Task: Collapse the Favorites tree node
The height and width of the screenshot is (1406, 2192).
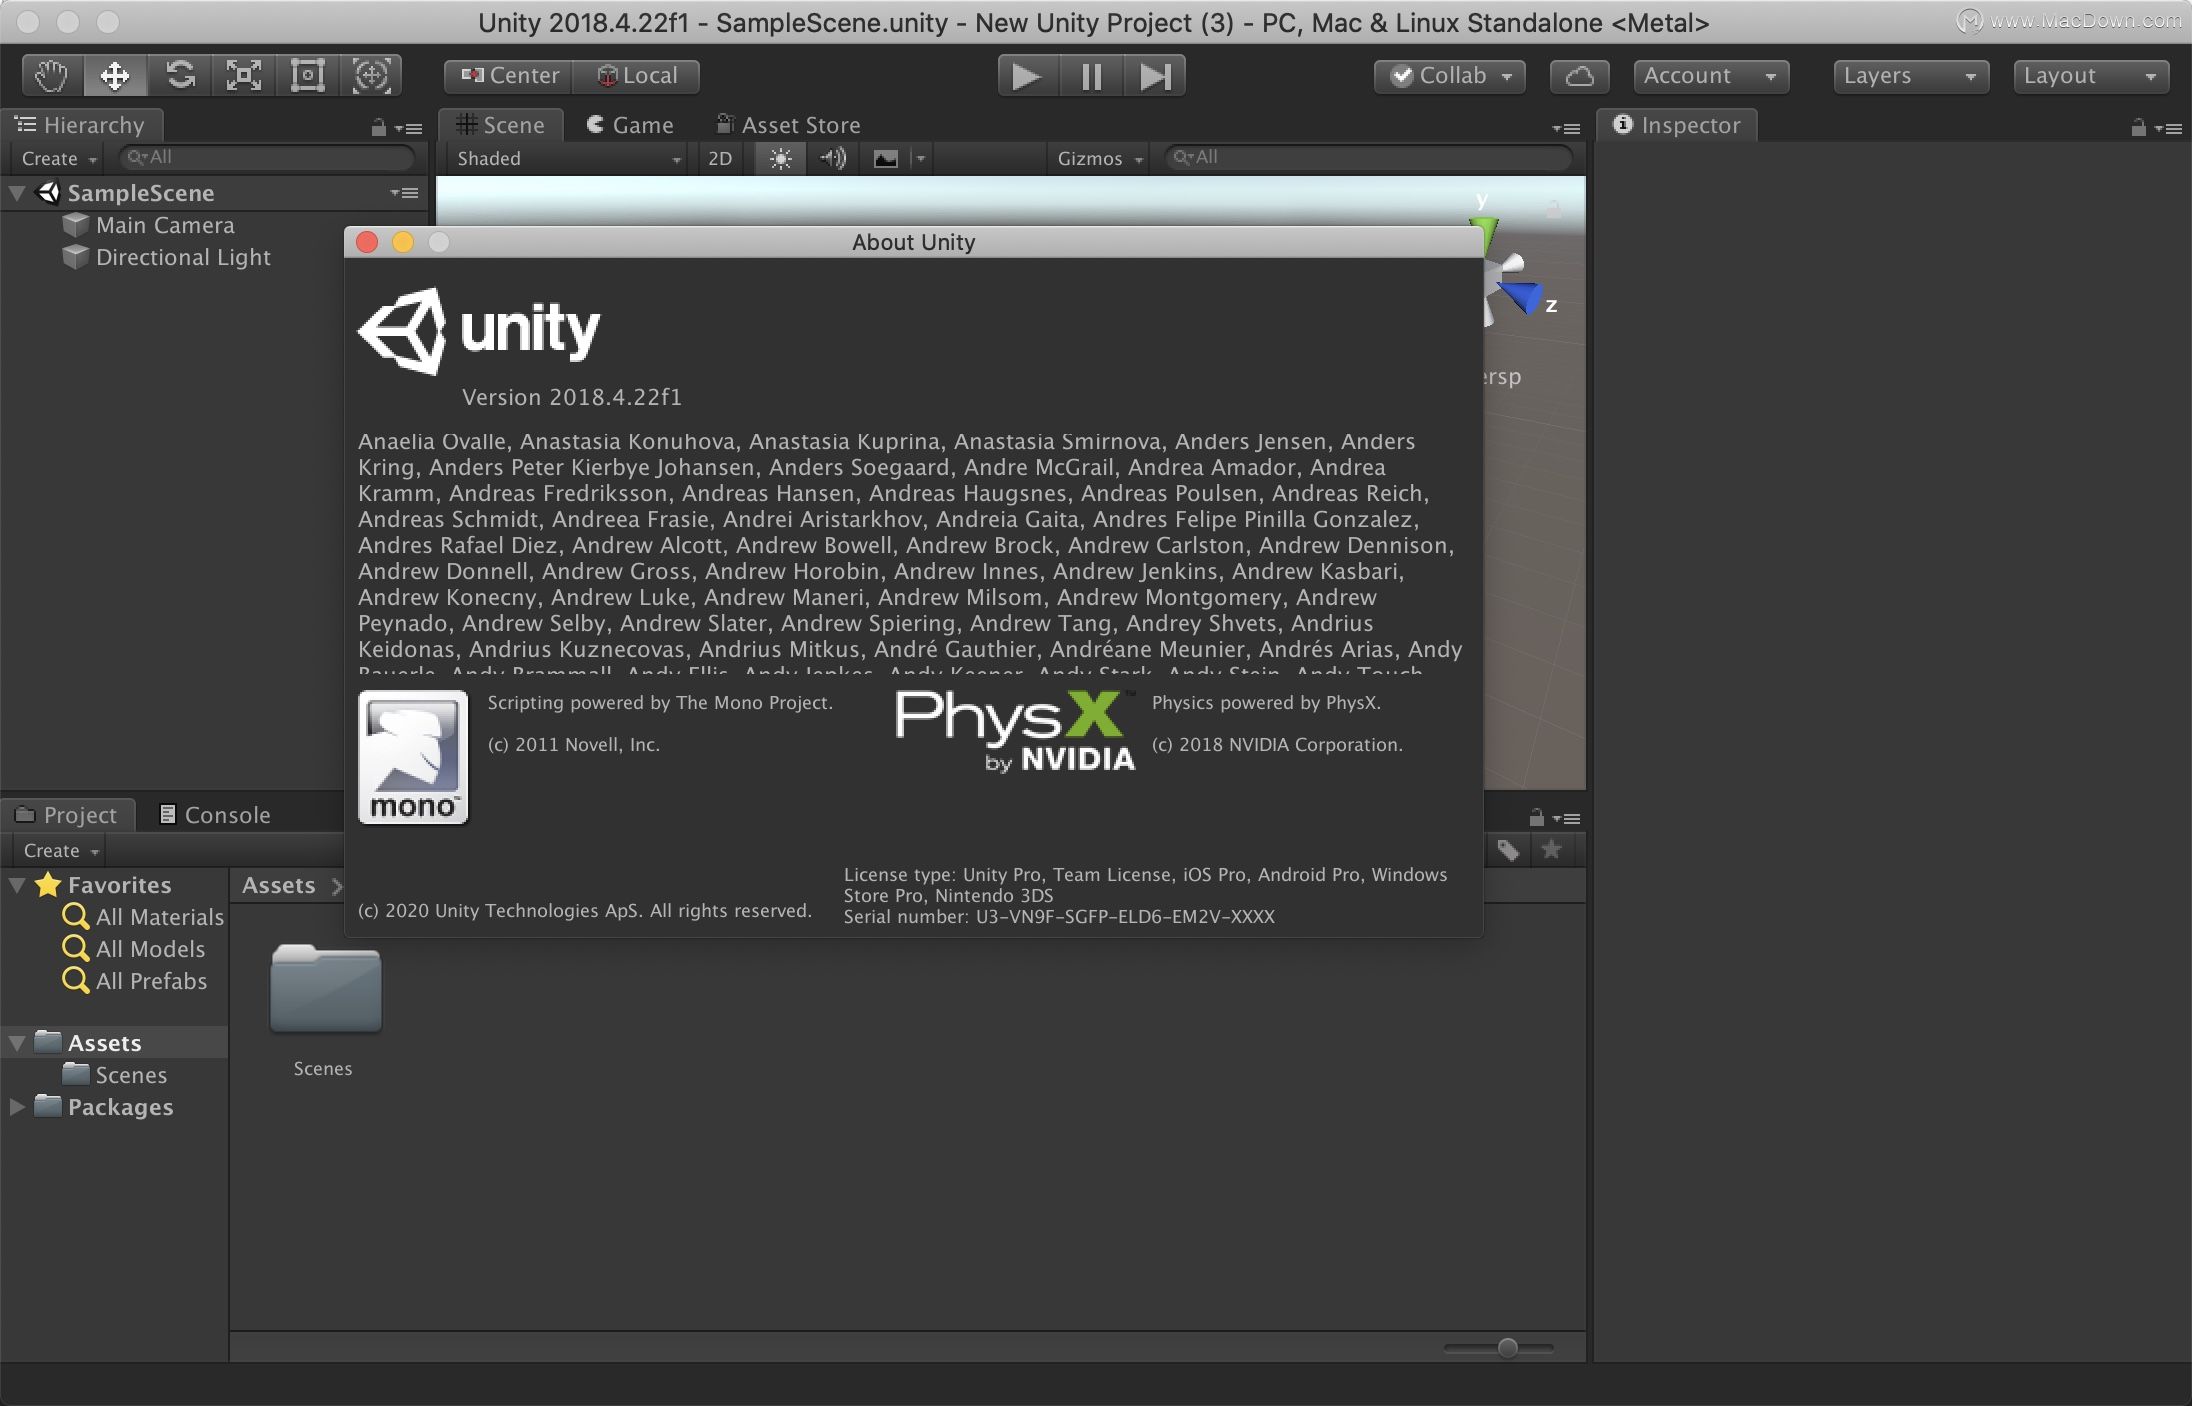Action: pyautogui.click(x=17, y=885)
